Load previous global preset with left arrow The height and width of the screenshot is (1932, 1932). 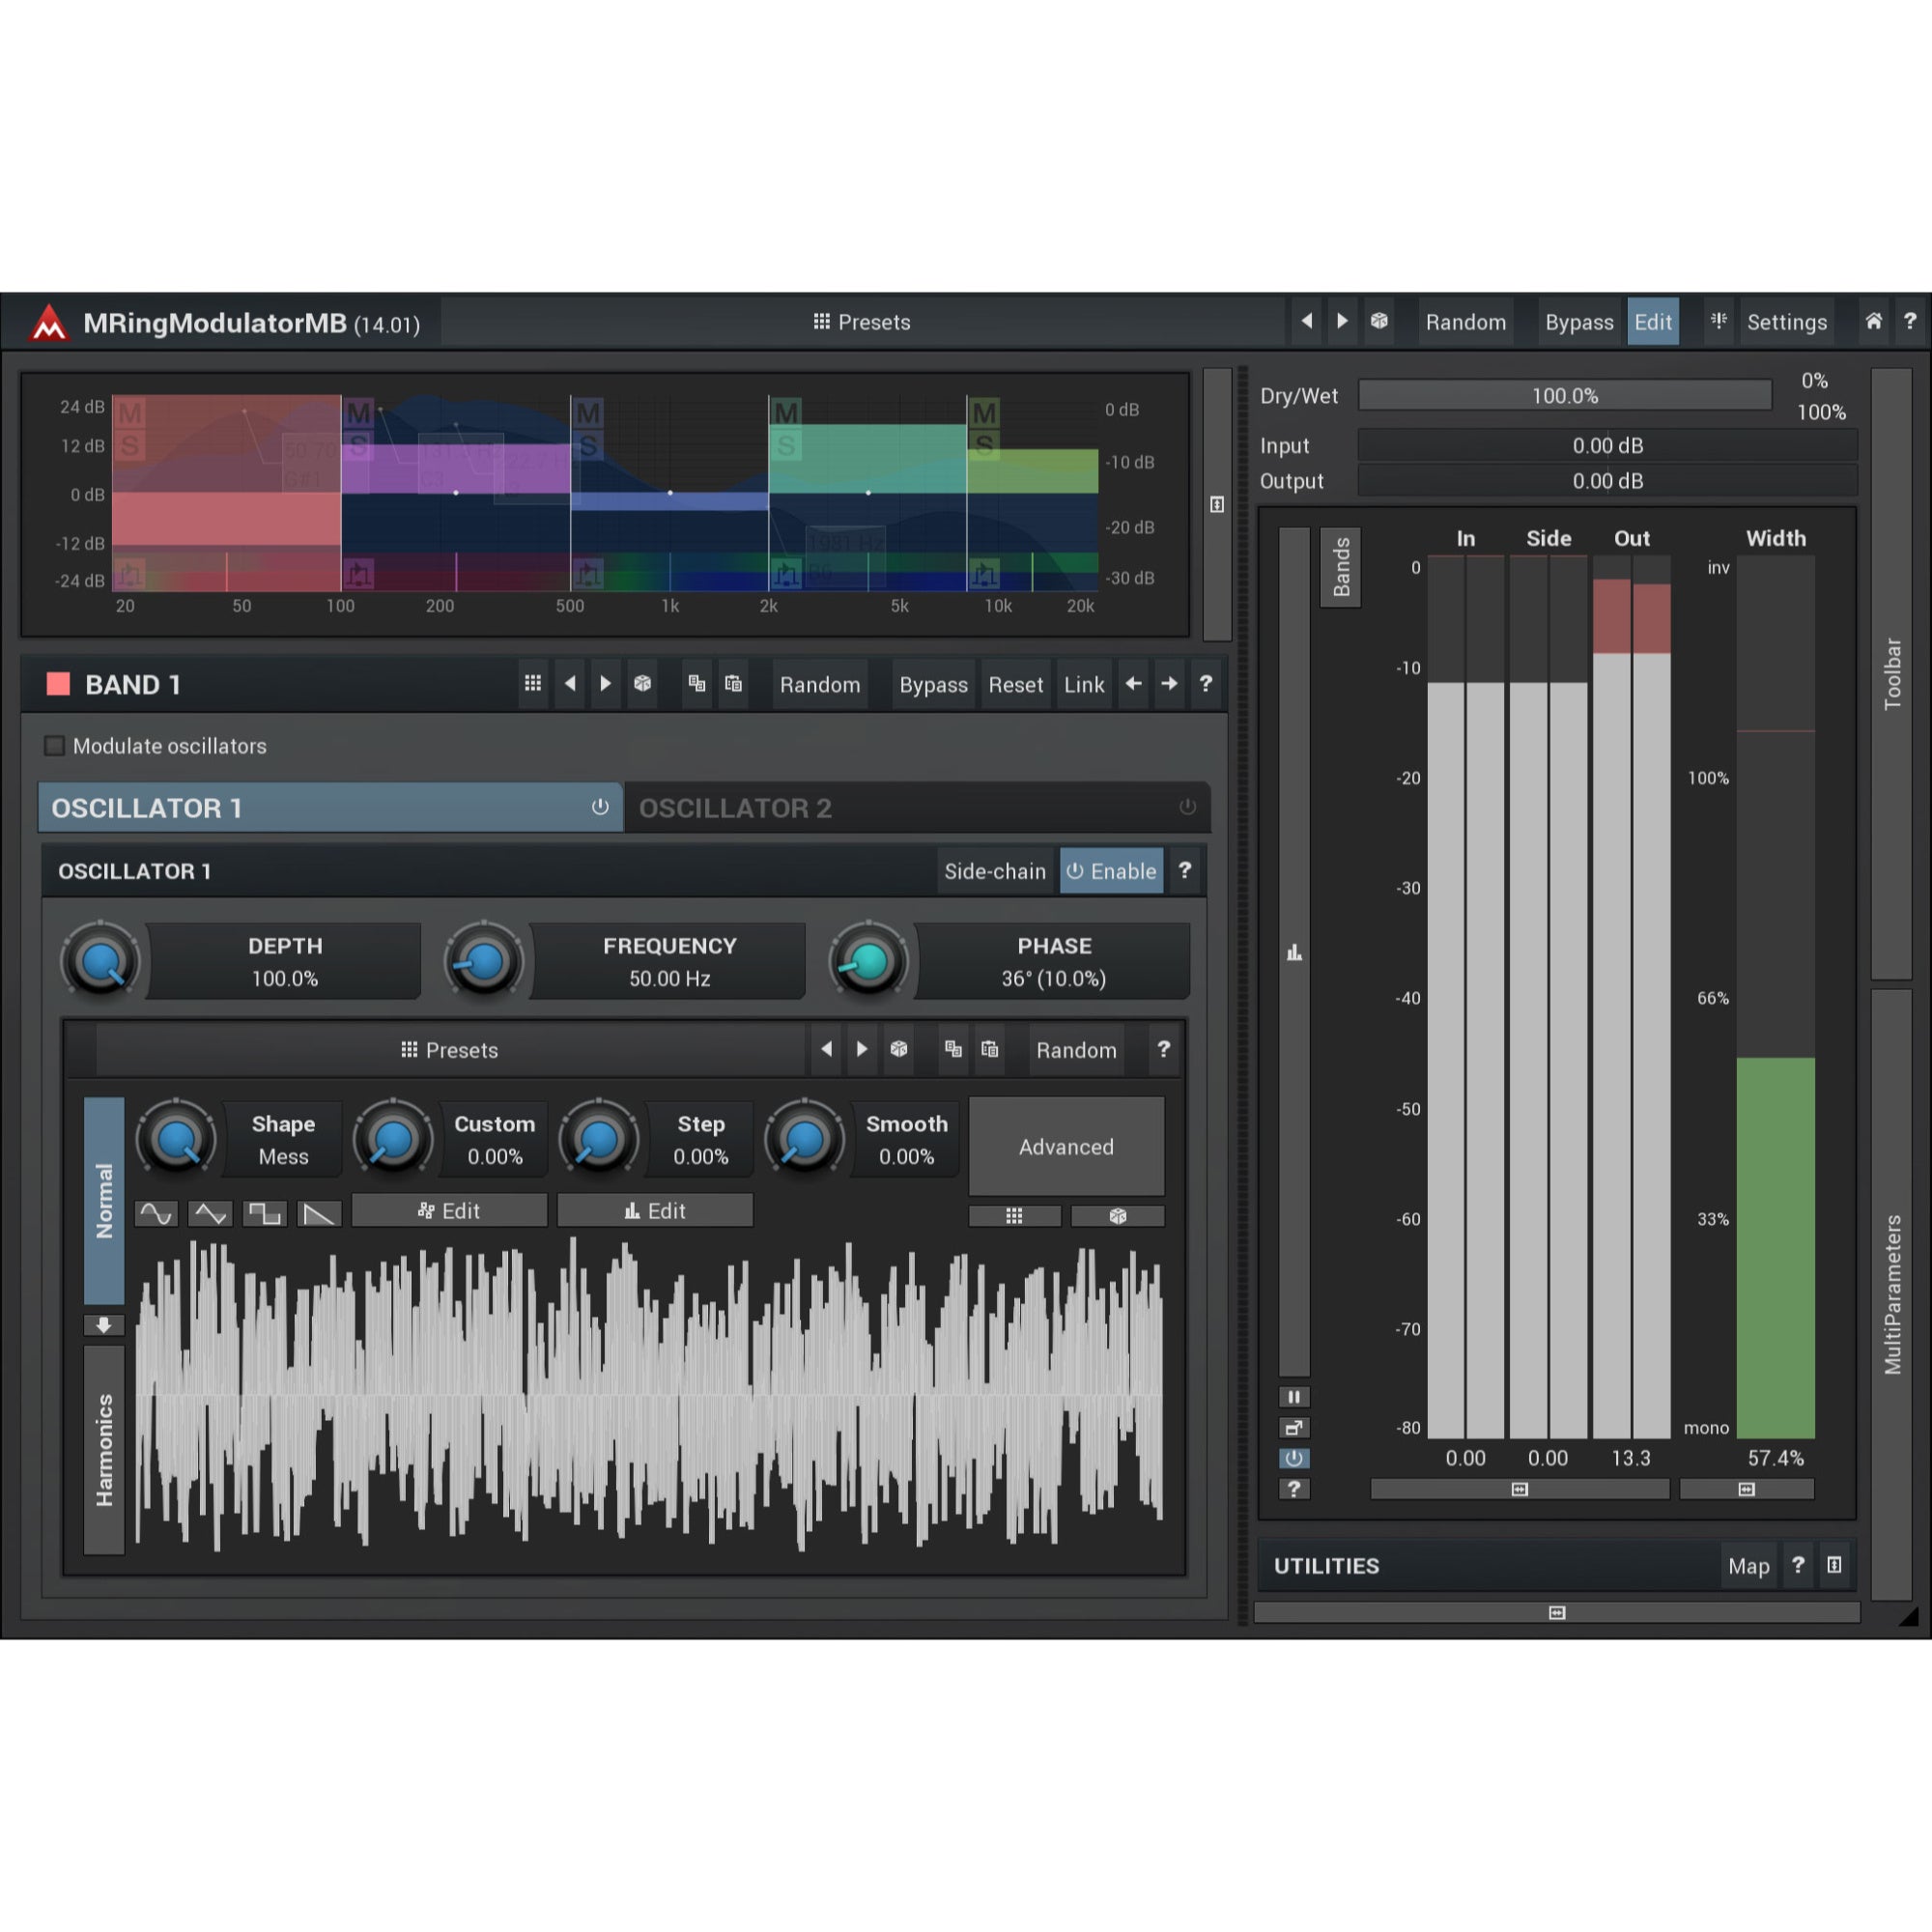1306,321
